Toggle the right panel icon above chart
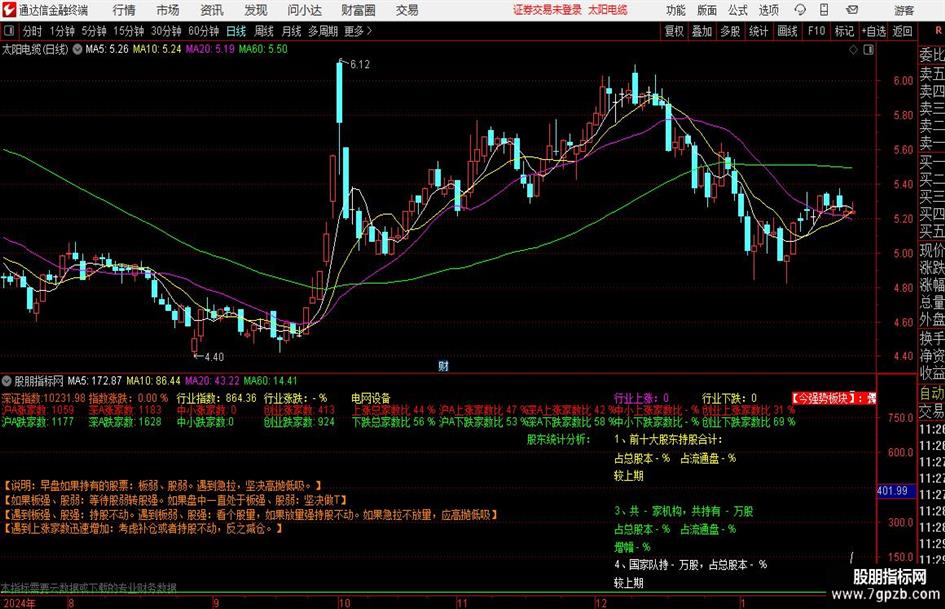The width and height of the screenshot is (945, 609). point(868,49)
